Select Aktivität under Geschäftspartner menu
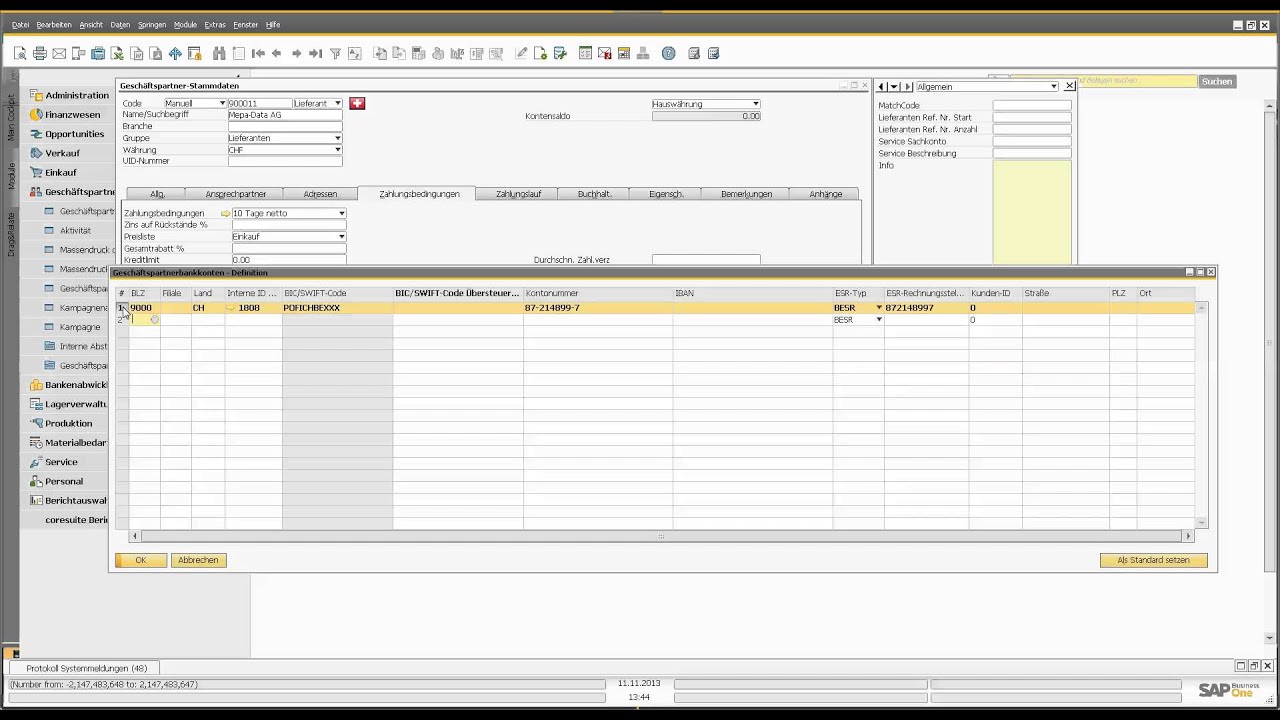1280x720 pixels. [75, 230]
